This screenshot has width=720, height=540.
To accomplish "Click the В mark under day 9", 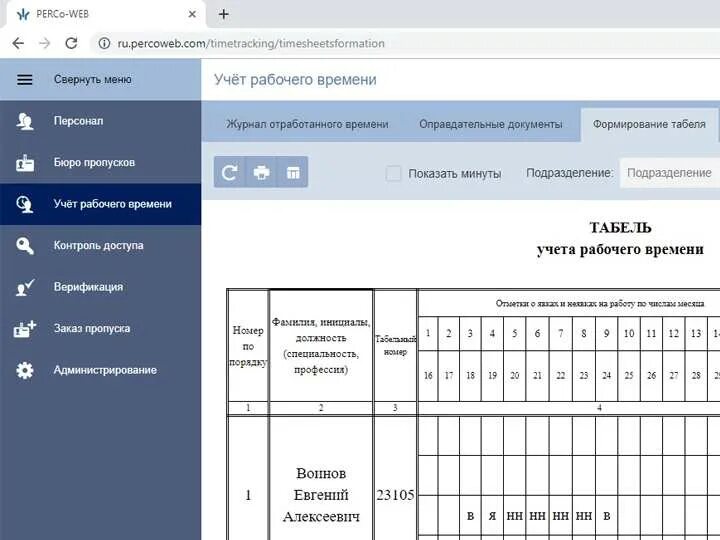I will point(607,516).
